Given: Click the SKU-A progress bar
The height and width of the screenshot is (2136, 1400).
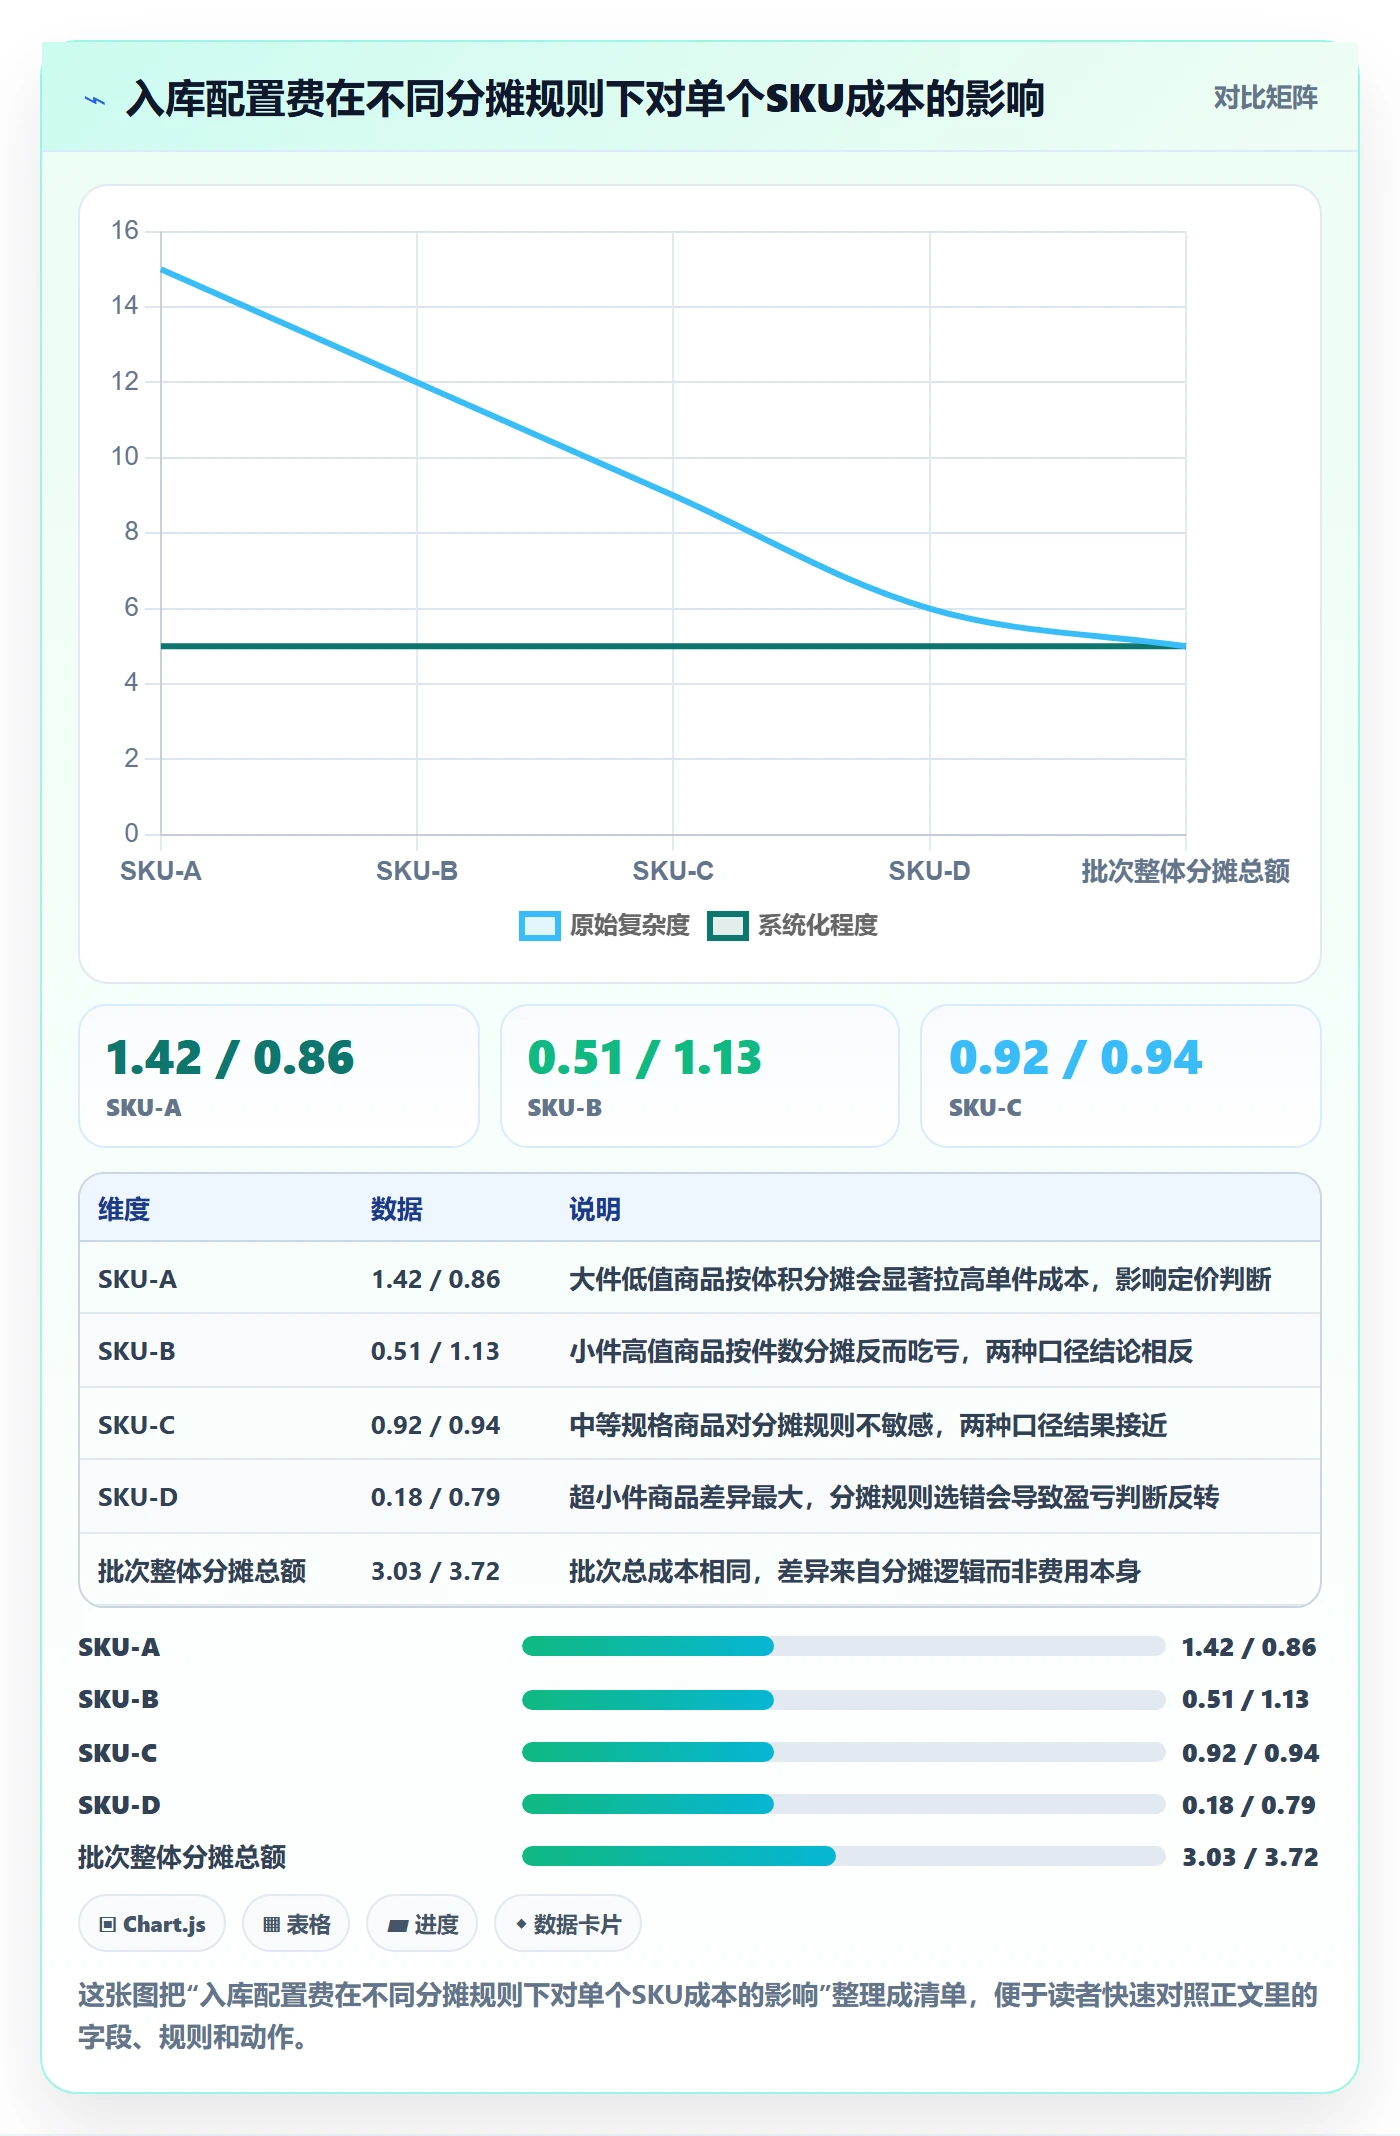Looking at the screenshot, I should (x=843, y=1646).
